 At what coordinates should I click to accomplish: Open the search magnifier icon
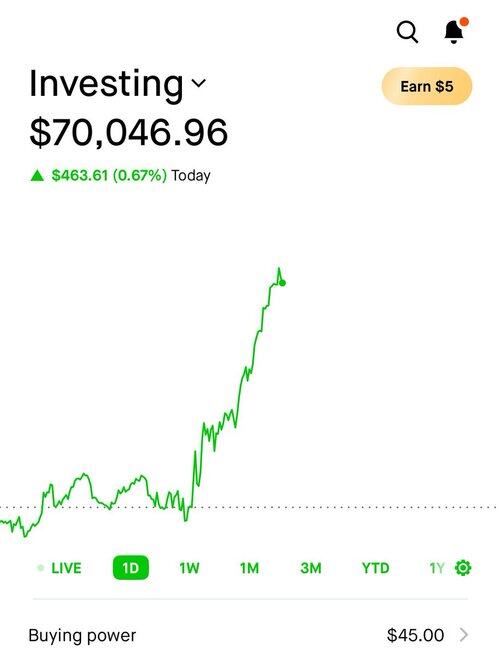407,32
